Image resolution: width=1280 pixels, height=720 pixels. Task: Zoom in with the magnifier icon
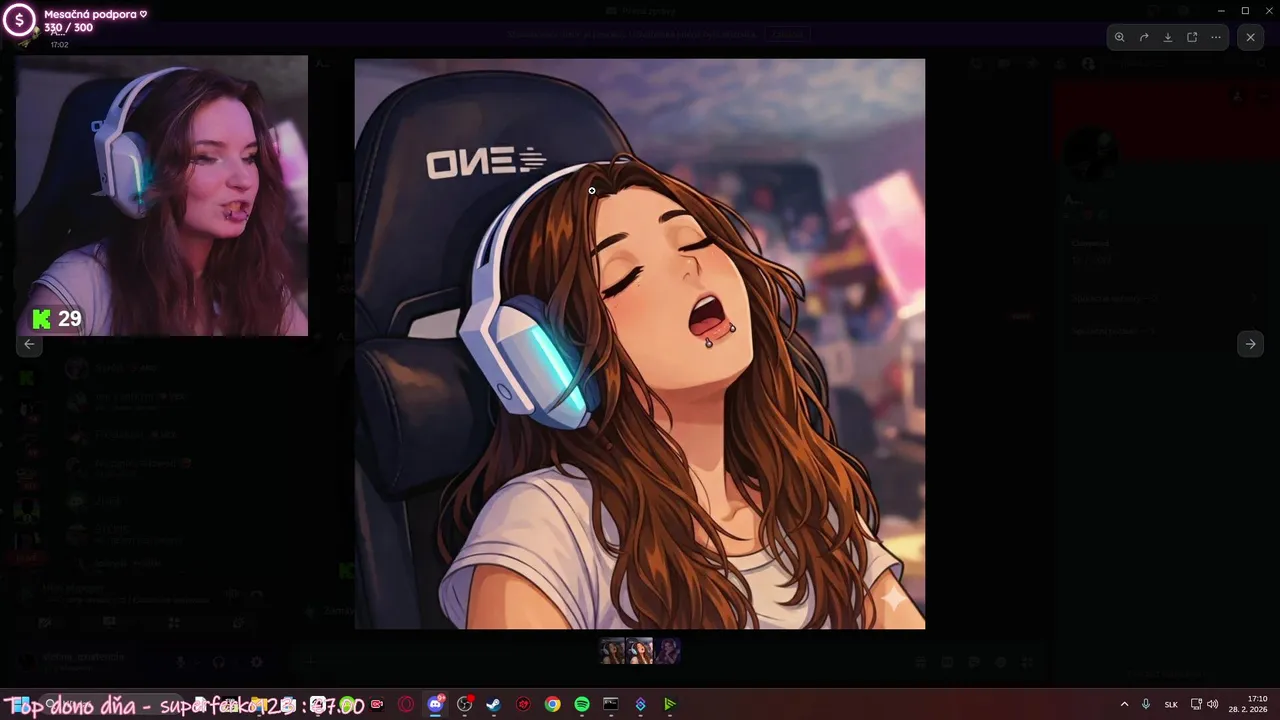[1119, 37]
